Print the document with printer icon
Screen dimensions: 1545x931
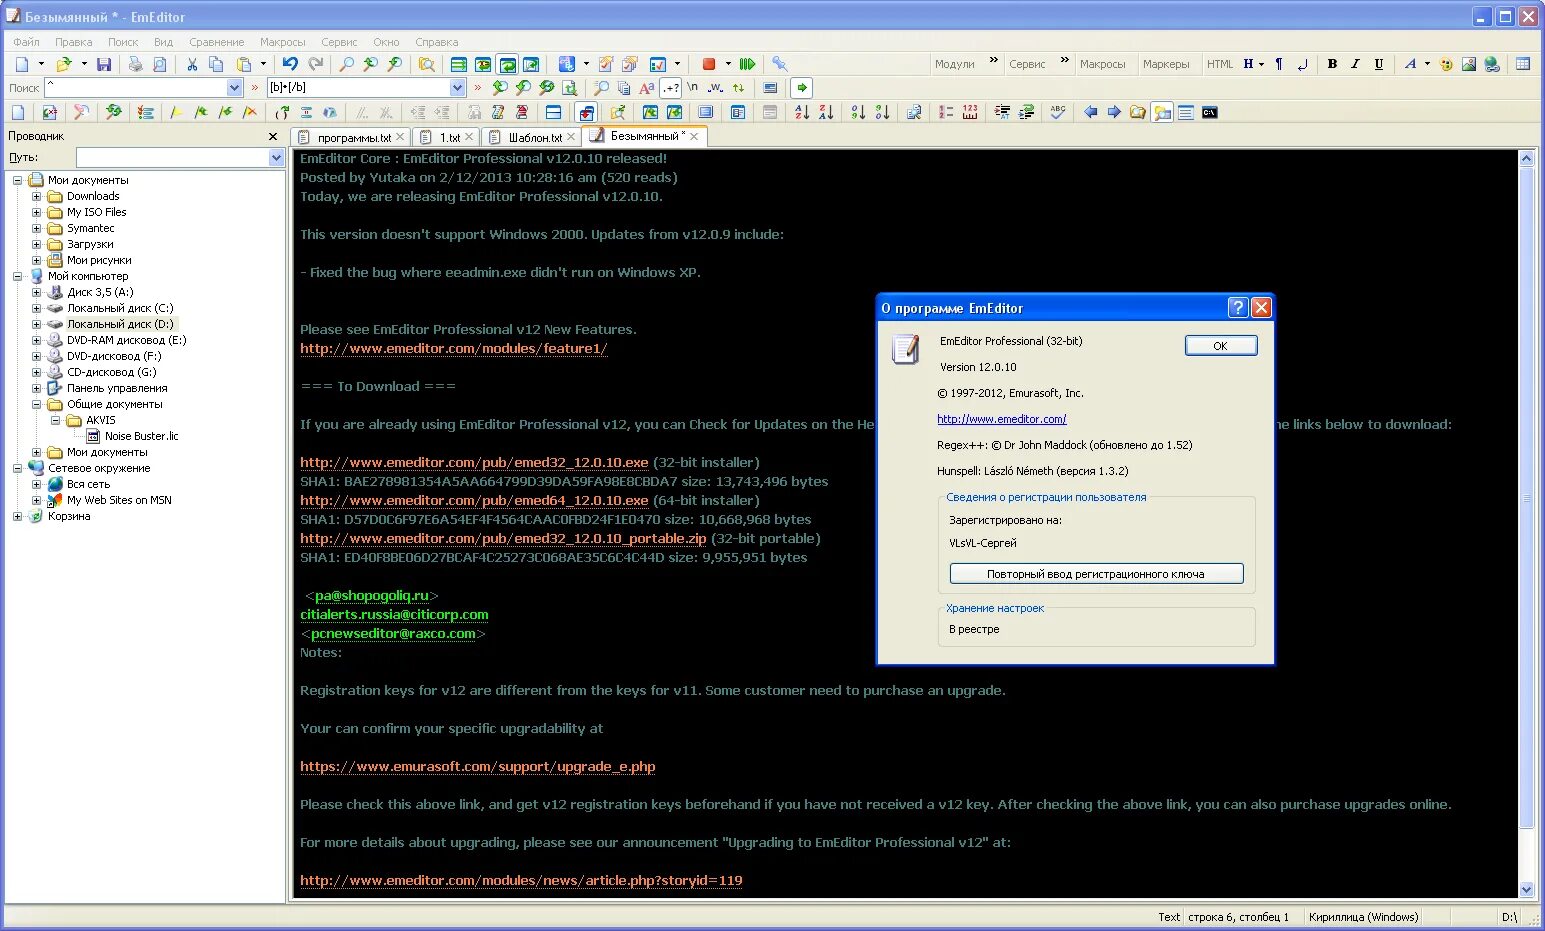[x=135, y=64]
